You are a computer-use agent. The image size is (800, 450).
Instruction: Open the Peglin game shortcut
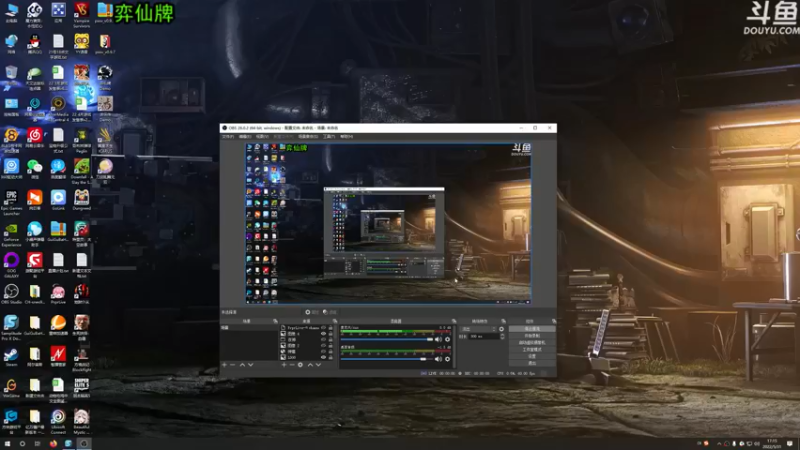pyautogui.click(x=81, y=140)
